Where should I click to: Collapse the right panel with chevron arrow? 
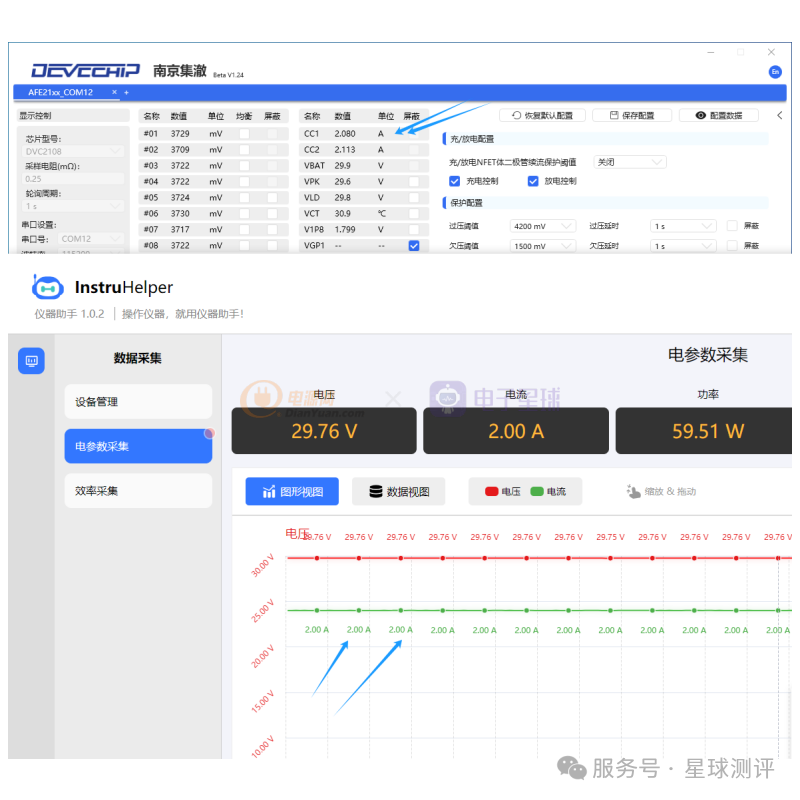pos(779,115)
